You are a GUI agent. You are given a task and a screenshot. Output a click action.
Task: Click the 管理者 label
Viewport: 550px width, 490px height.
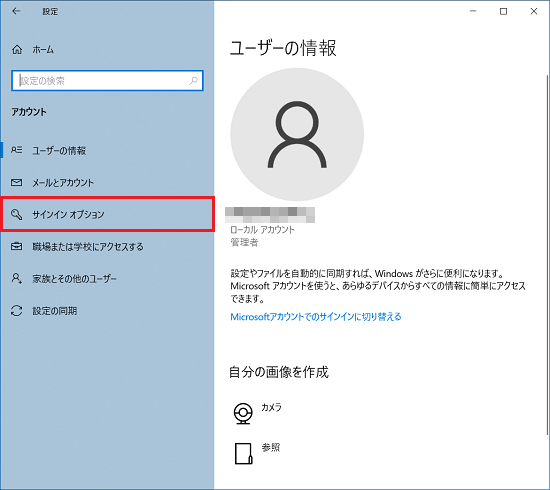tap(244, 242)
